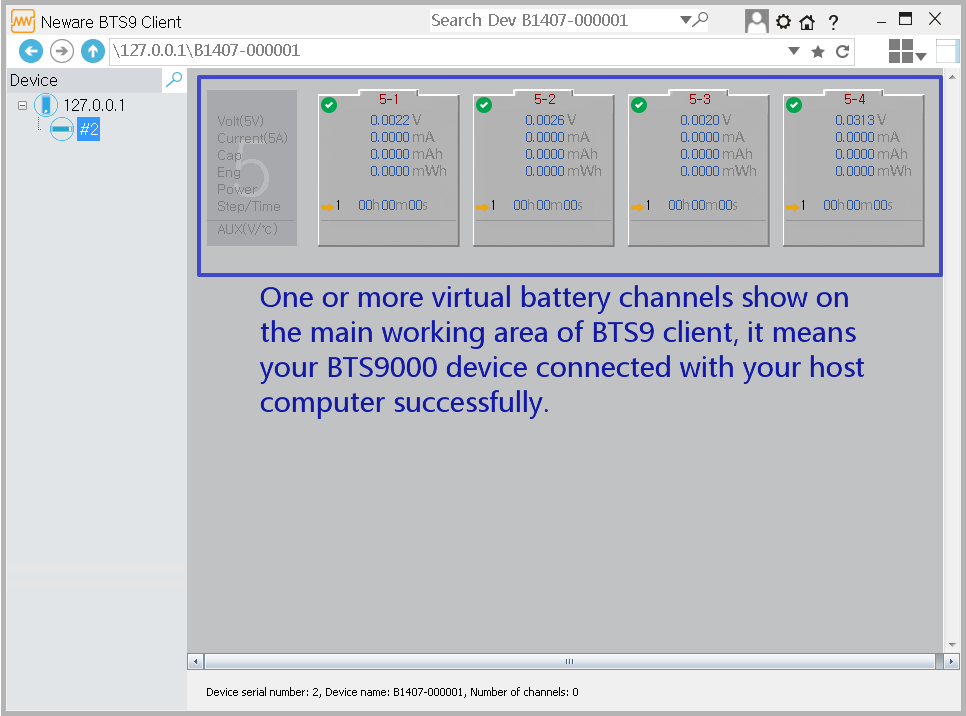Click the orange step arrow on channel 5-1
Screen dimensions: 966x716
[327, 207]
